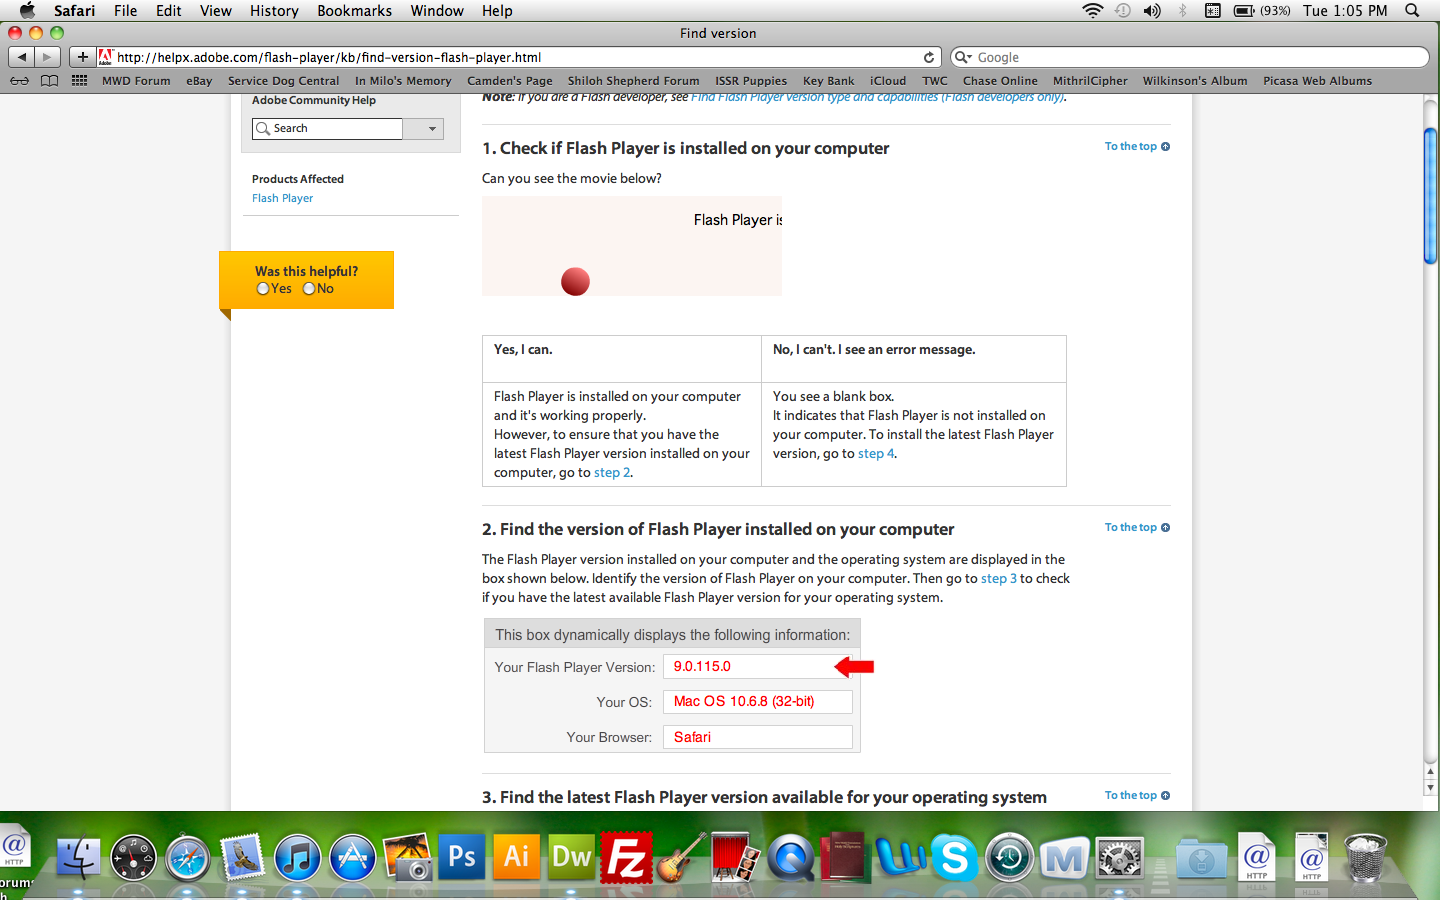Open the Trash in the Dock
Image resolution: width=1440 pixels, height=900 pixels.
[x=1365, y=858]
